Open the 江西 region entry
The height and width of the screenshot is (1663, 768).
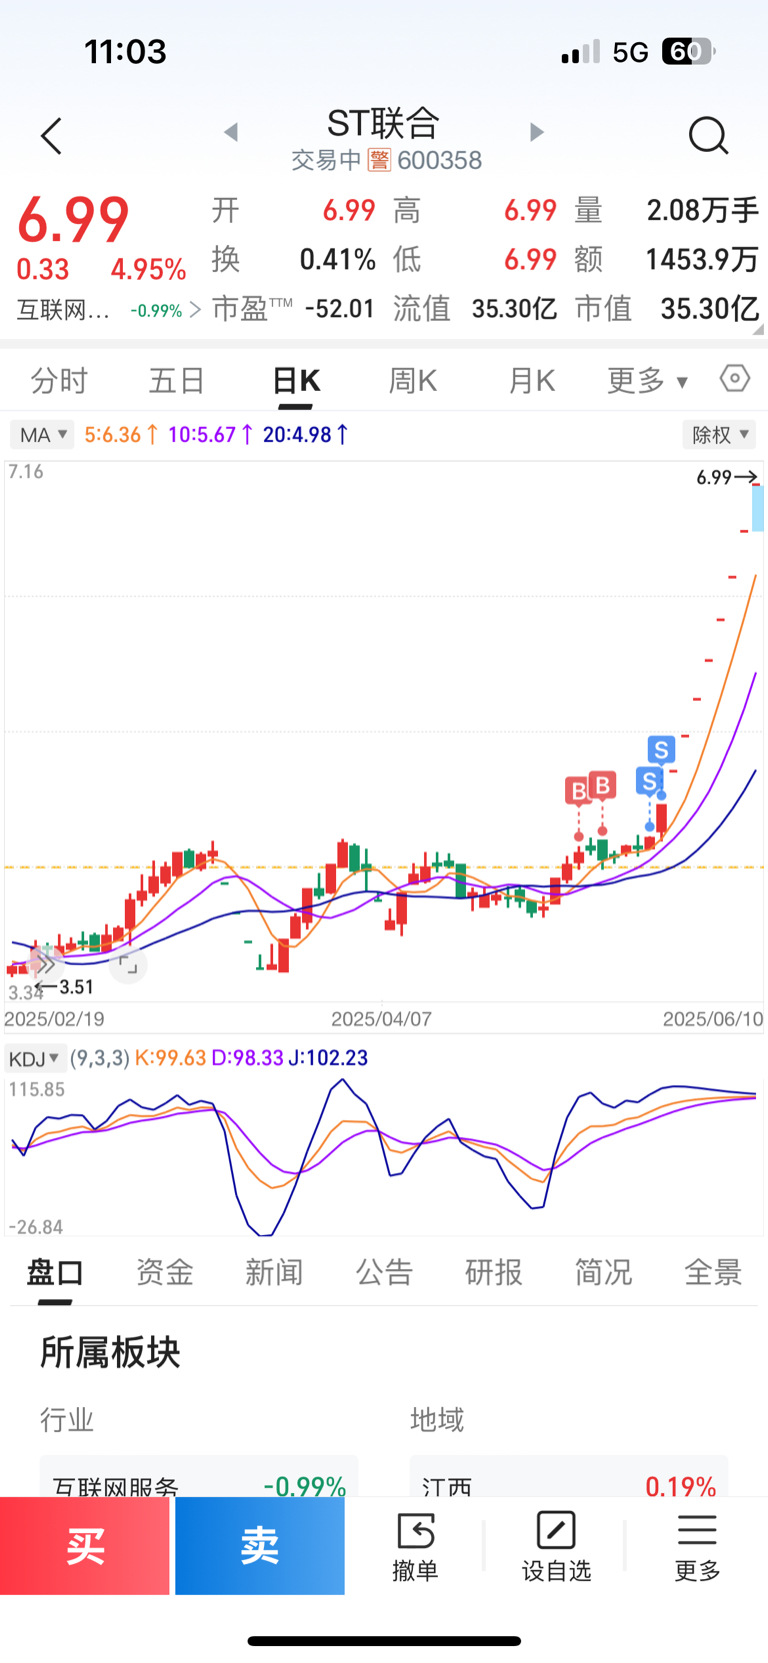569,1478
